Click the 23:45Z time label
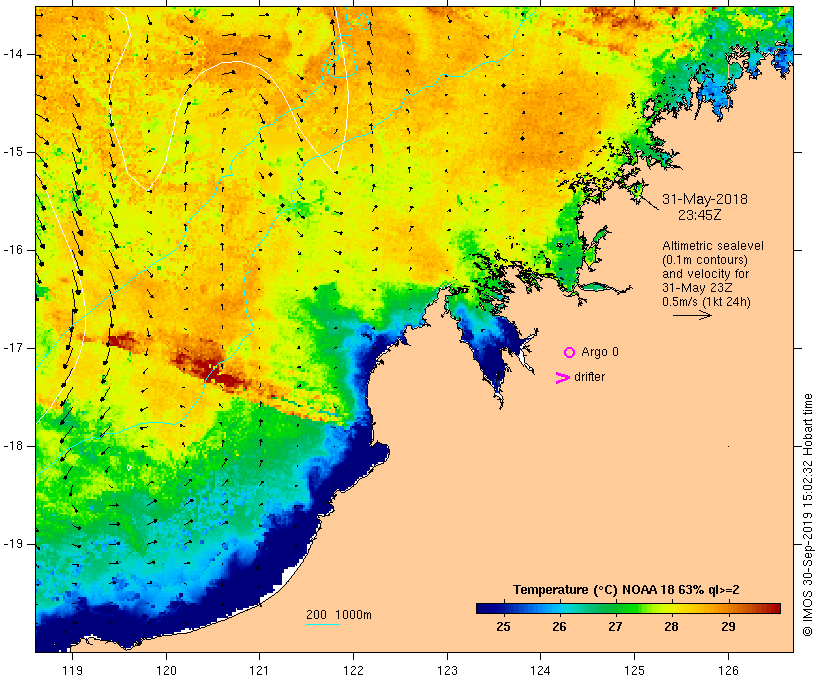Viewport: 820px width, 680px height. [700, 215]
